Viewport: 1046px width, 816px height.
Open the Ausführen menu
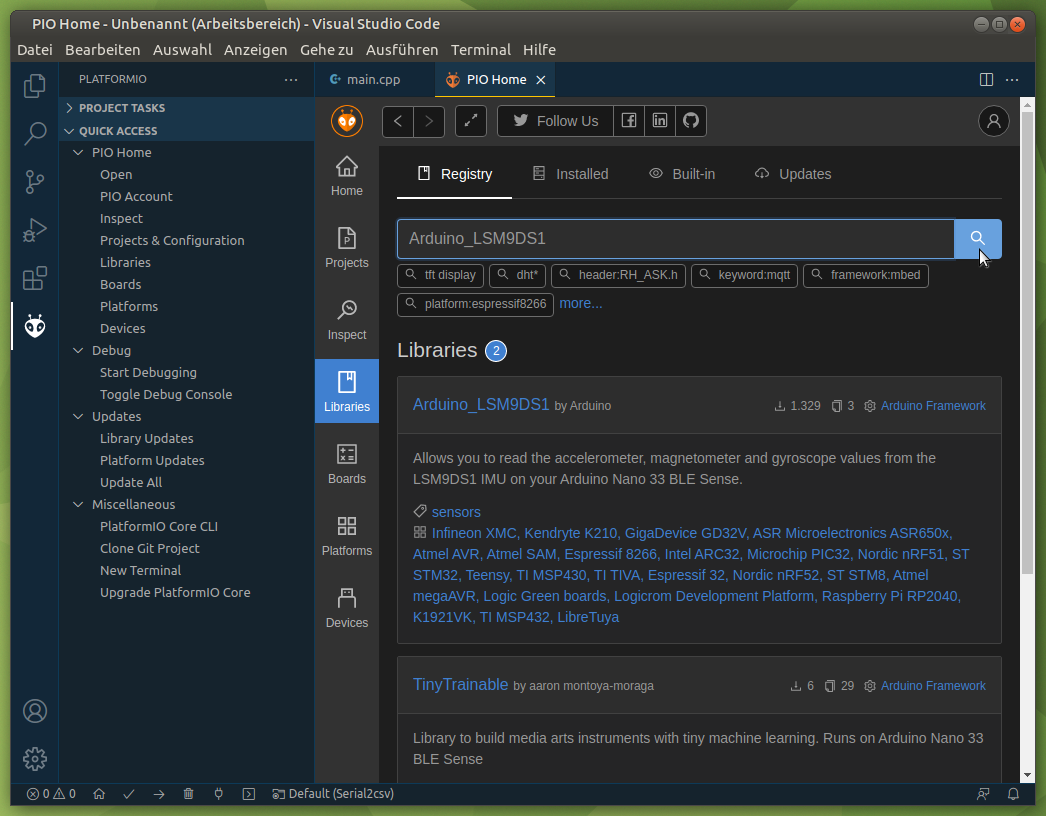[402, 50]
